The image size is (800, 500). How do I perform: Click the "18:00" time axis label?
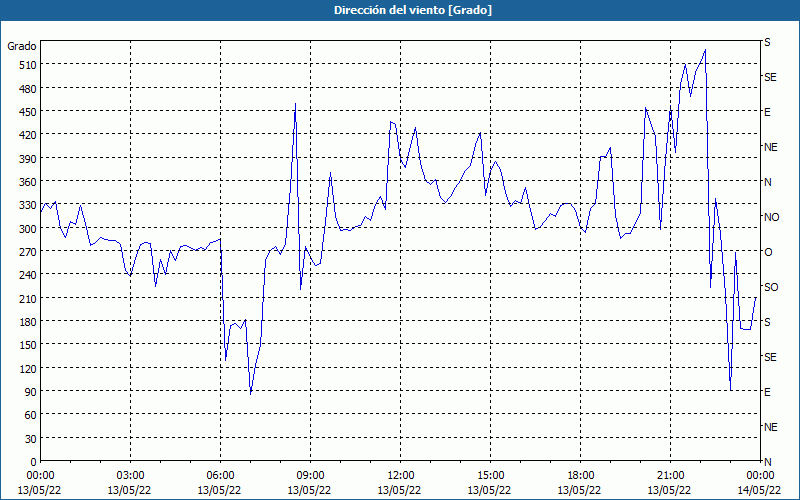tap(581, 476)
